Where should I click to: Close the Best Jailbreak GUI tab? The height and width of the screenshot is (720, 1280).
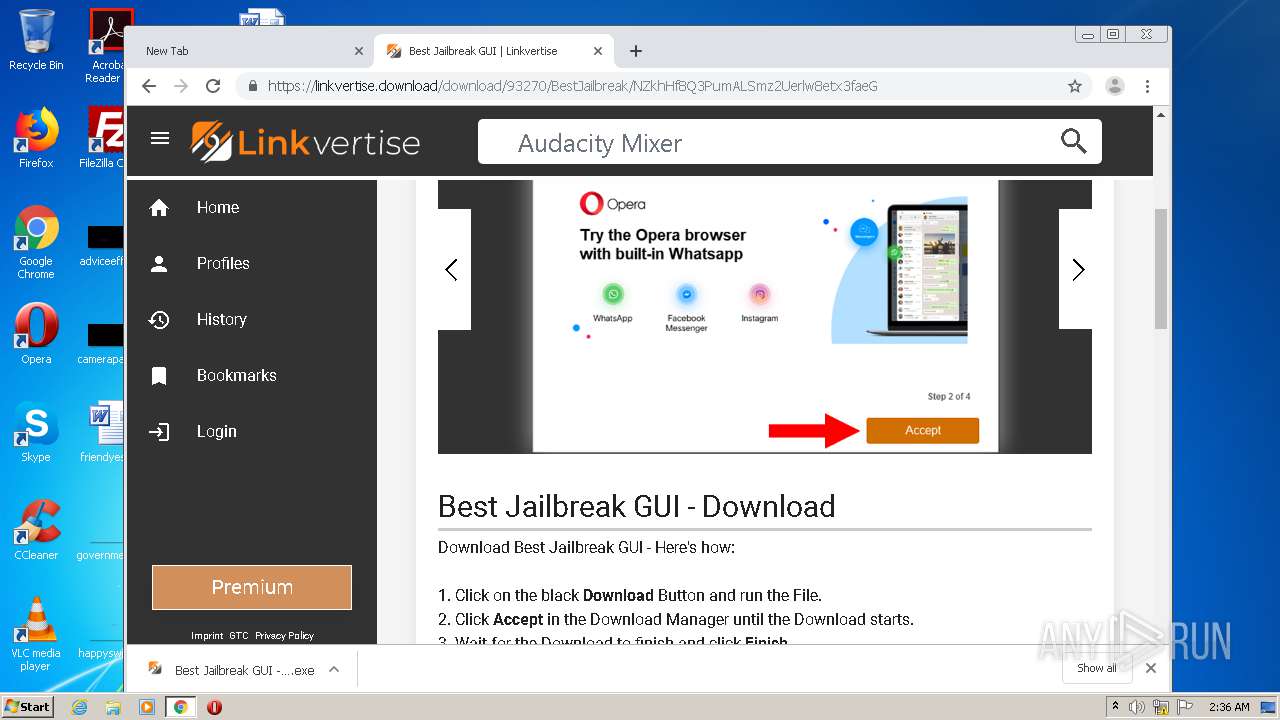click(x=598, y=51)
